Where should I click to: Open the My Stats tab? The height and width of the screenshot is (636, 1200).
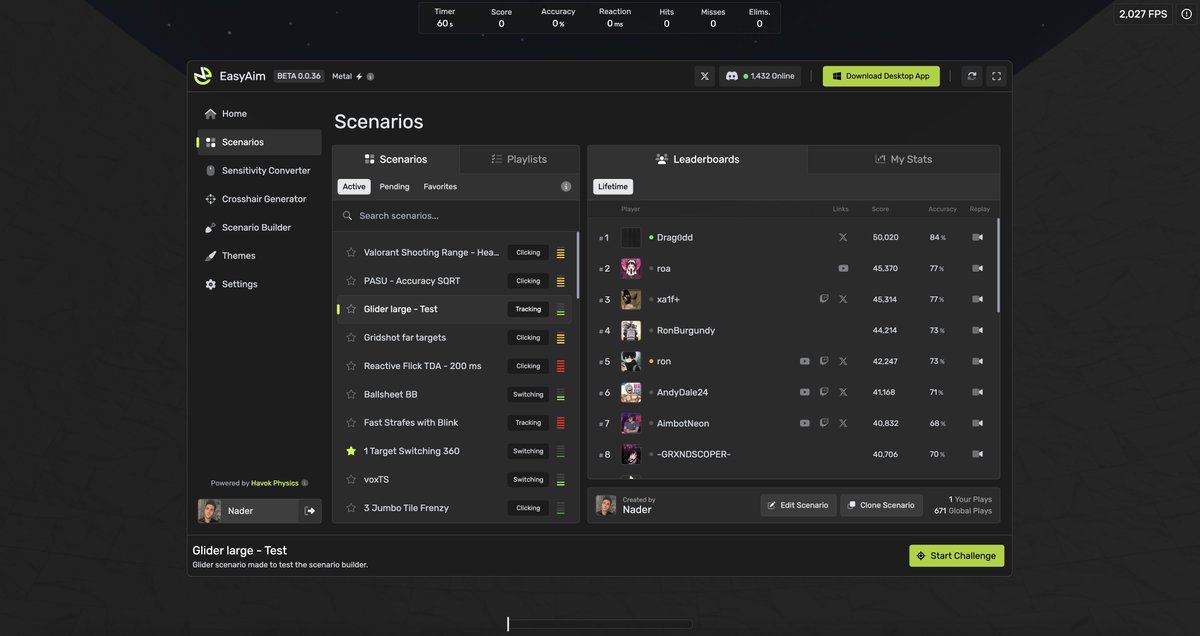[x=903, y=159]
